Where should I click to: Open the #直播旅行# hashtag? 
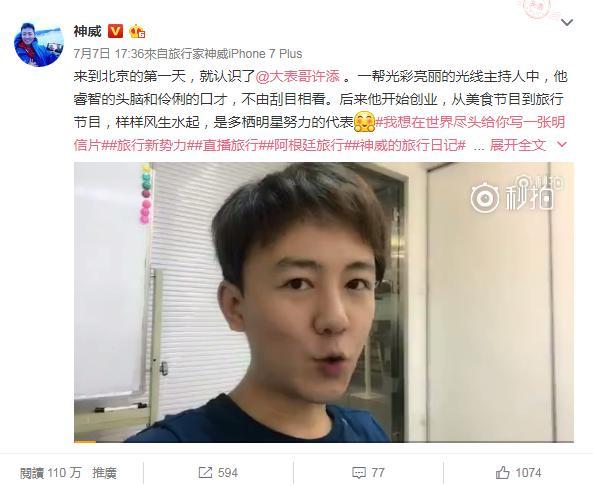tap(231, 145)
